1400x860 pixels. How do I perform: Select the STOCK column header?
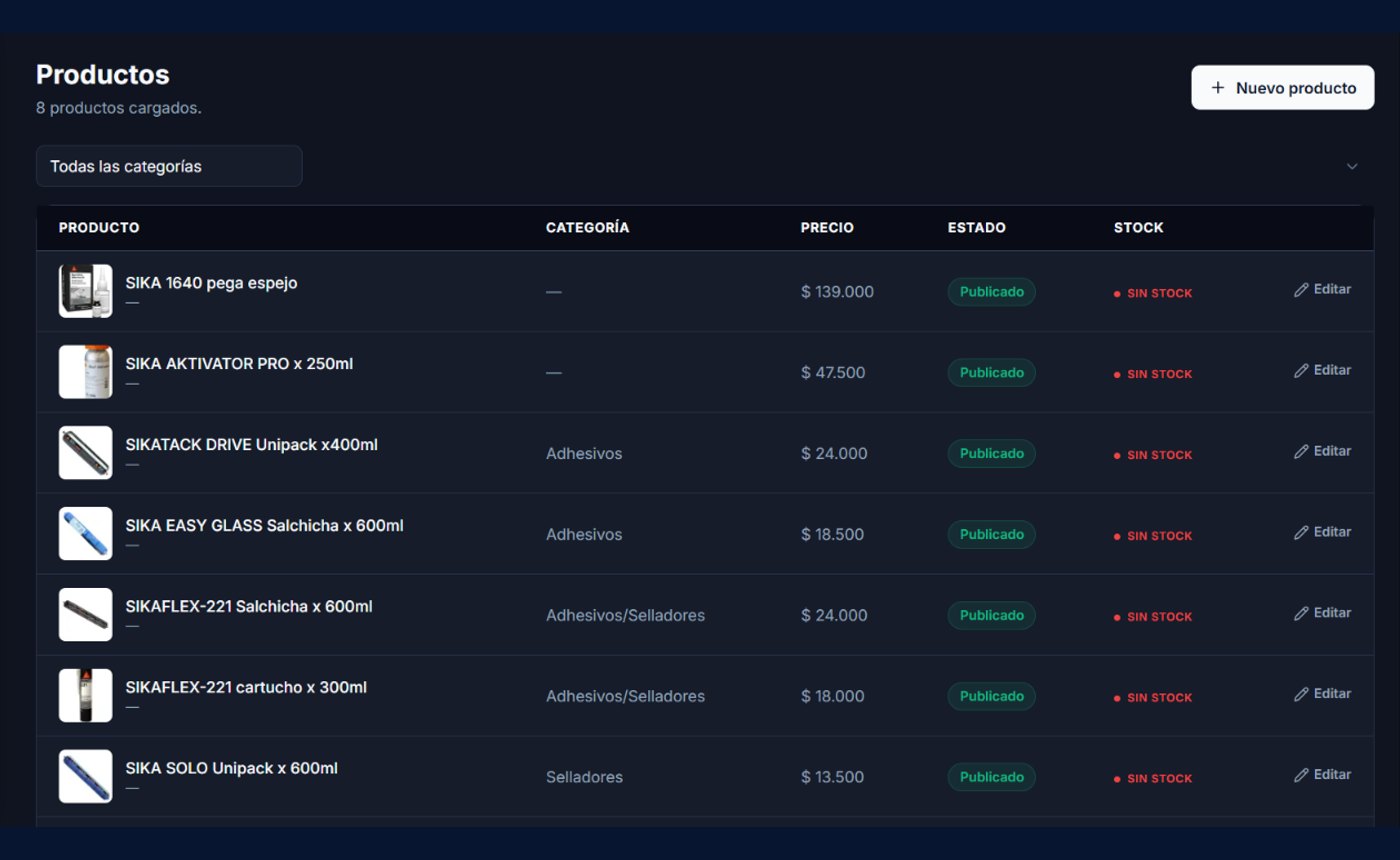pos(1139,228)
